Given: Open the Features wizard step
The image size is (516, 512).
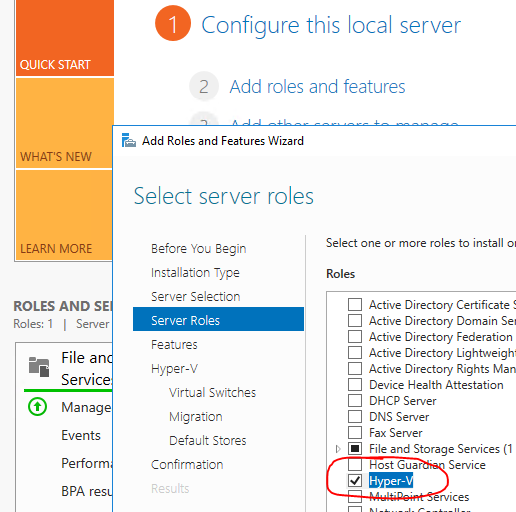Looking at the screenshot, I should point(174,345).
